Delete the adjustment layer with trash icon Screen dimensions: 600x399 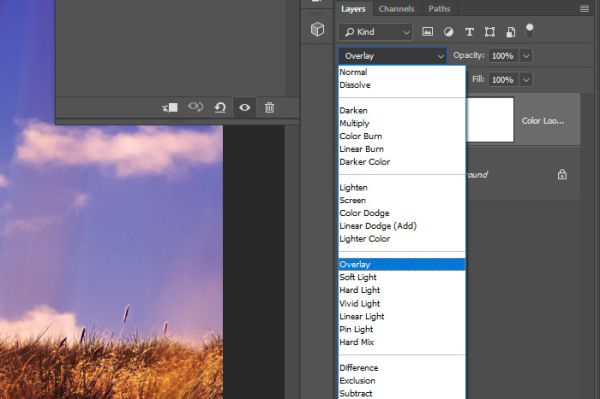click(x=269, y=108)
